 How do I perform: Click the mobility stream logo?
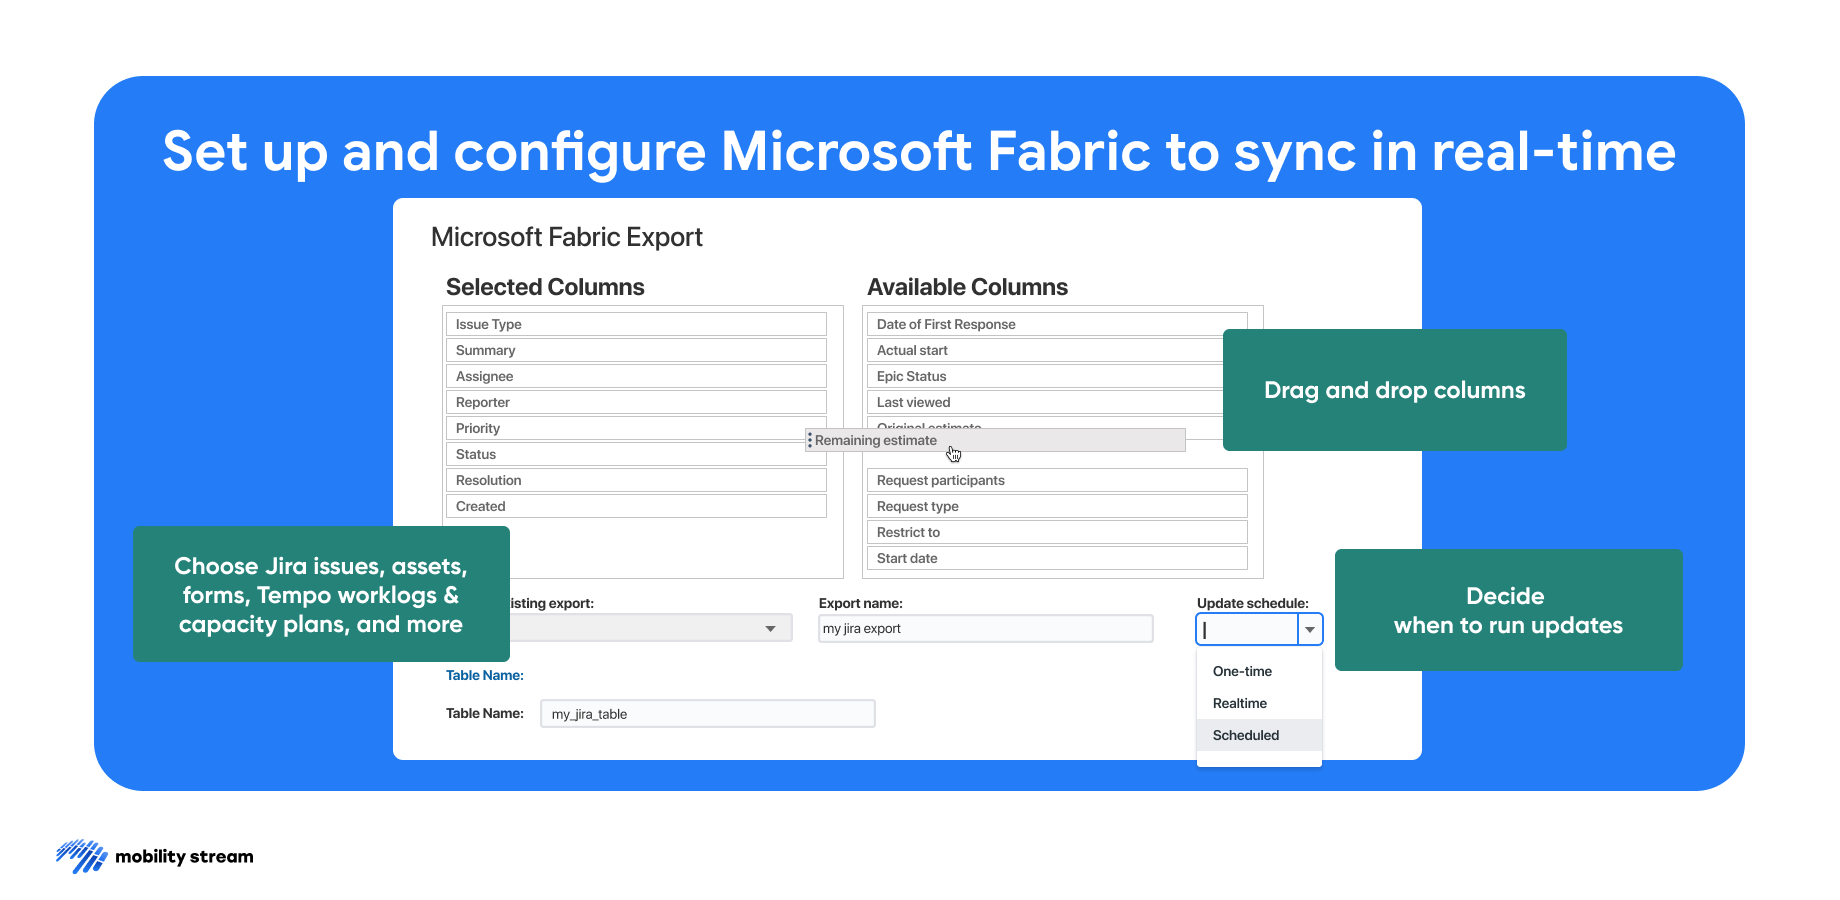(x=155, y=857)
